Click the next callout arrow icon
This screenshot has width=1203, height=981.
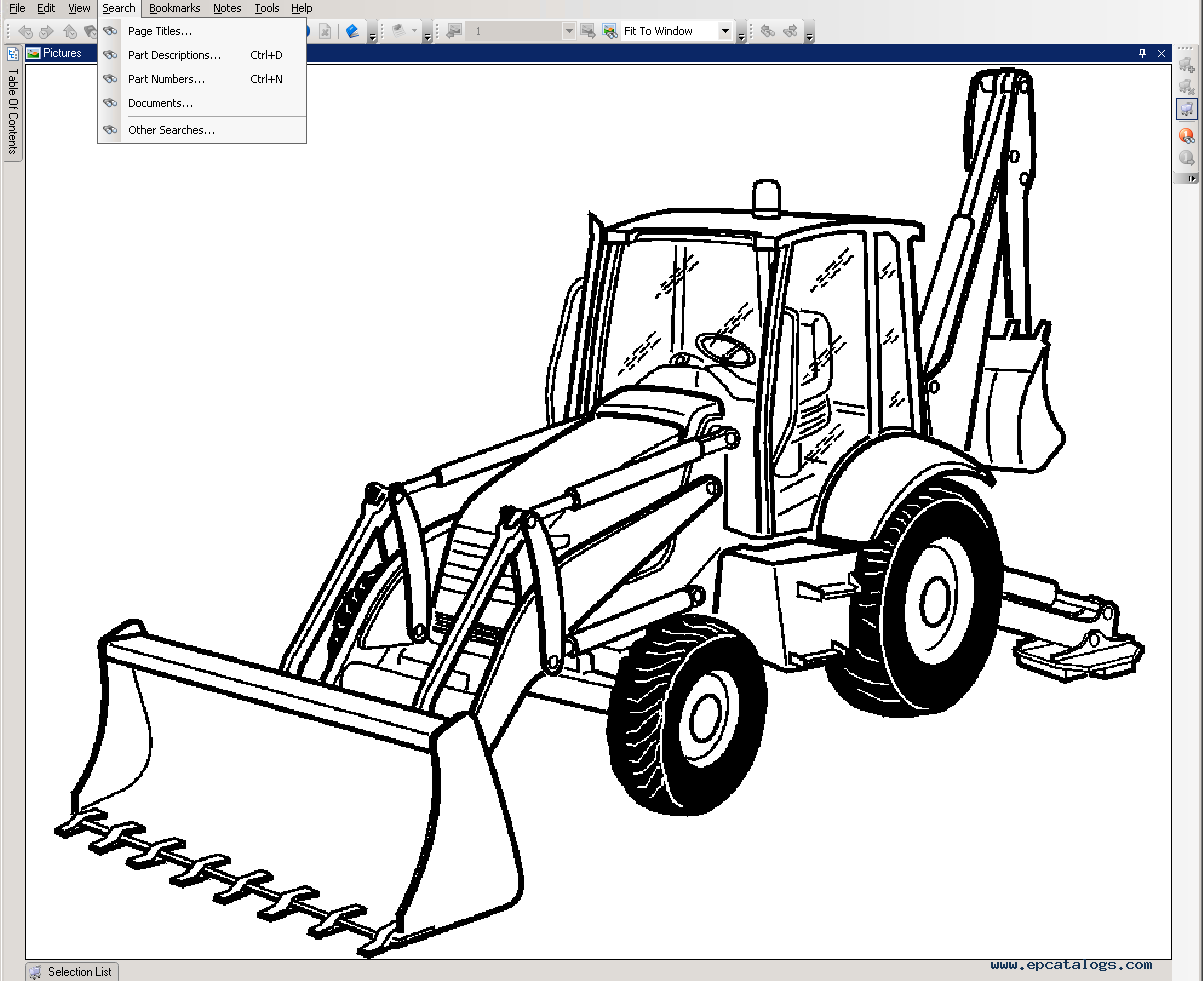click(1187, 157)
